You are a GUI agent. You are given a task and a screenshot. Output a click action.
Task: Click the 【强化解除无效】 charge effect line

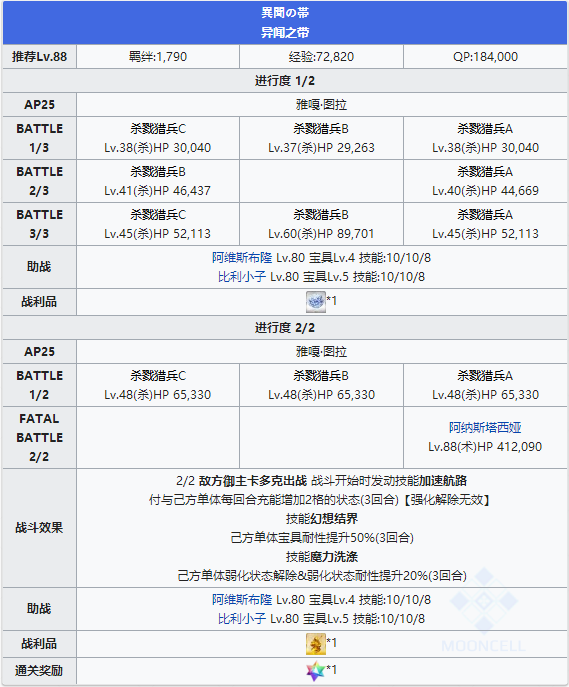coord(322,499)
